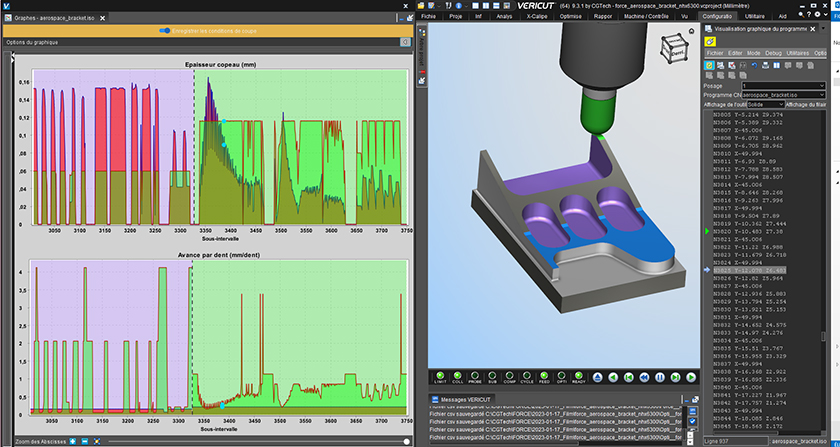
Task: Expand Options du graphique panel button
Action: [405, 43]
